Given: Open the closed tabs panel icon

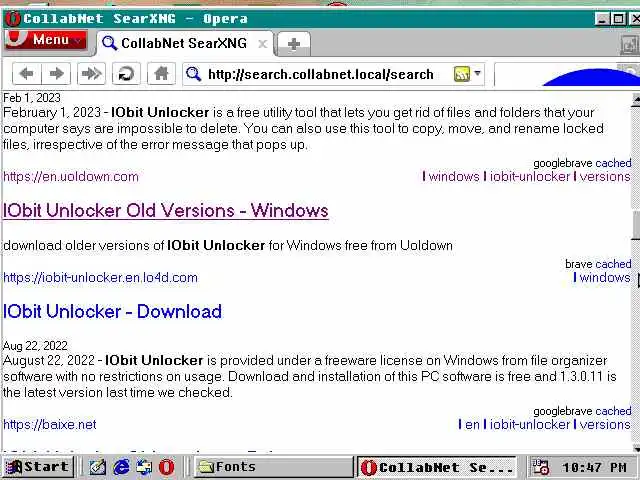Looking at the screenshot, I should (630, 44).
